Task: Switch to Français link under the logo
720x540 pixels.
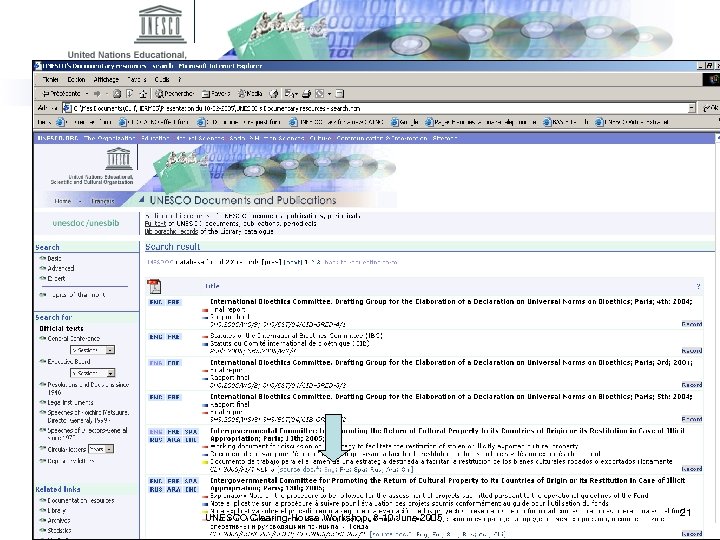Action: point(102,201)
